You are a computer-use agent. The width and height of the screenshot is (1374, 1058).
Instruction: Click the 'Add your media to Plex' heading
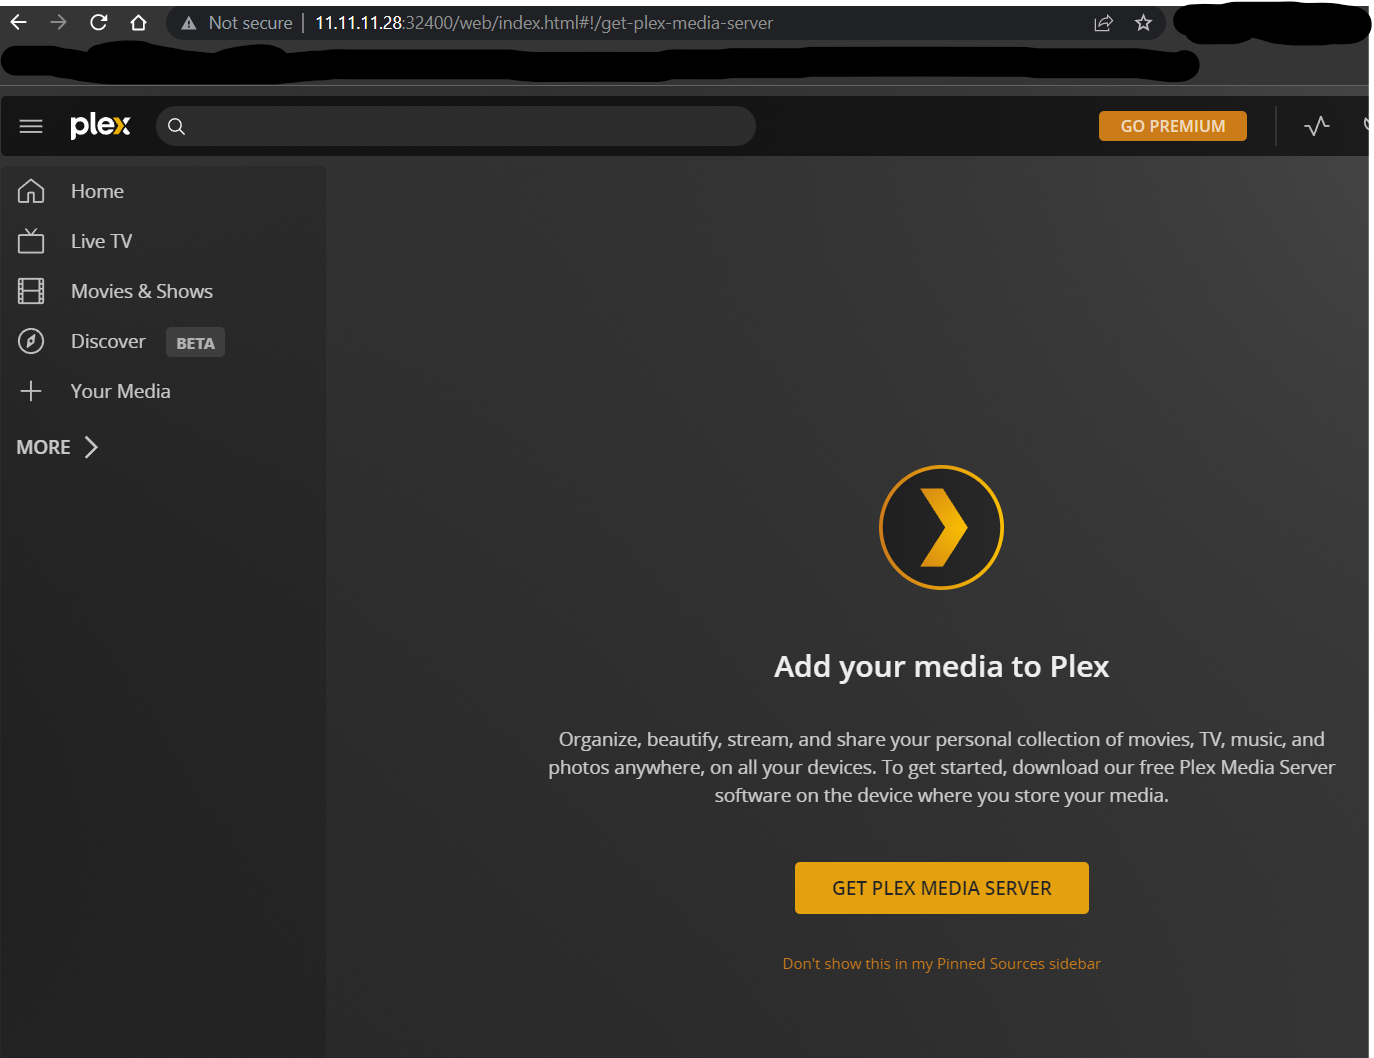click(x=941, y=667)
